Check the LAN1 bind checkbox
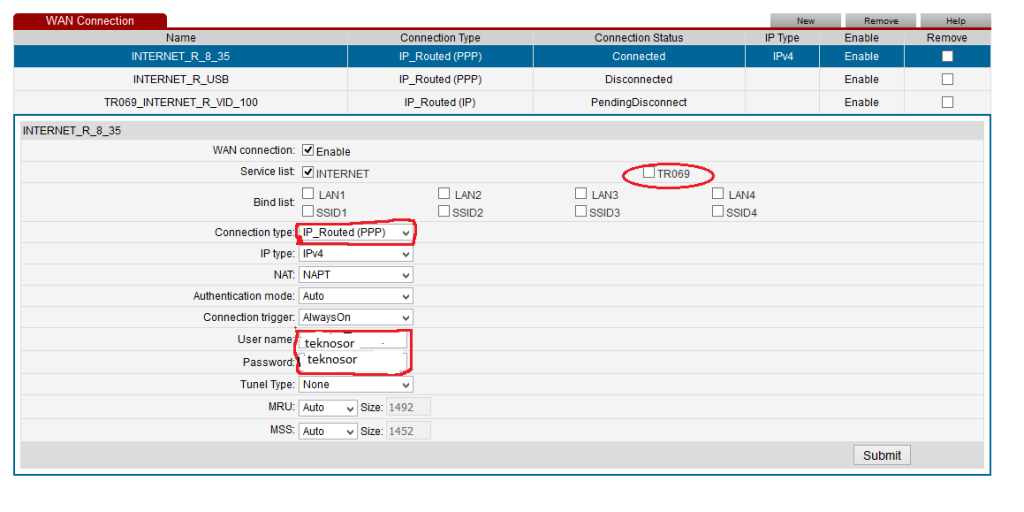 pyautogui.click(x=308, y=194)
